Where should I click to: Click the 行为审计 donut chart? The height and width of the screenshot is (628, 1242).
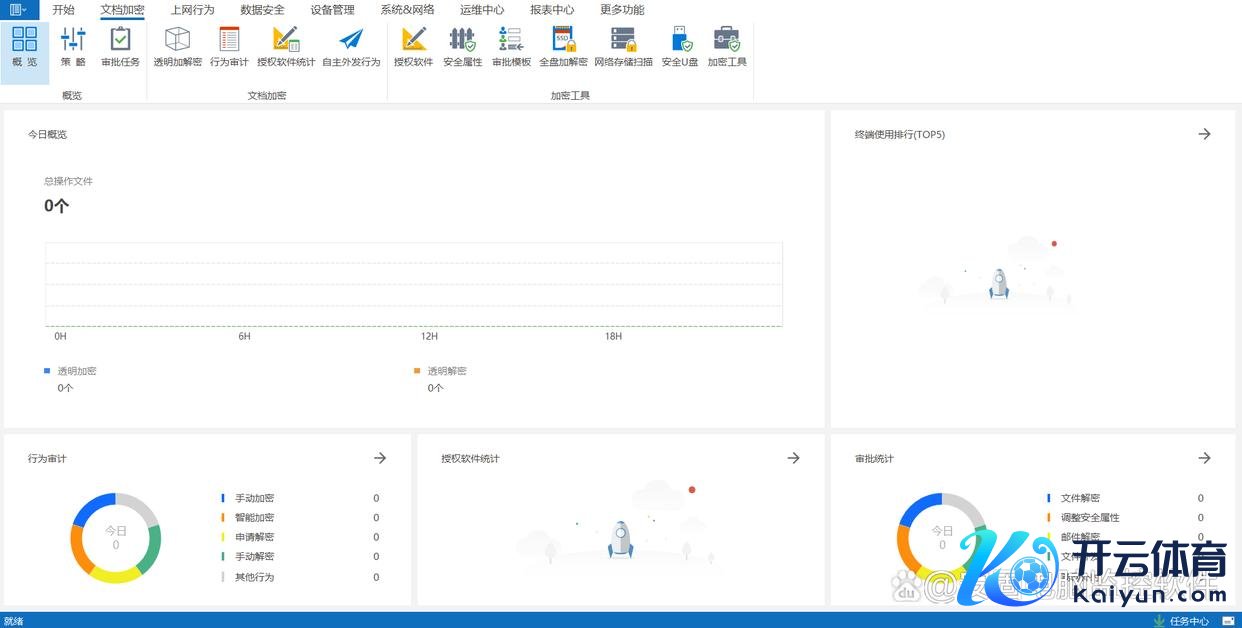coord(116,538)
